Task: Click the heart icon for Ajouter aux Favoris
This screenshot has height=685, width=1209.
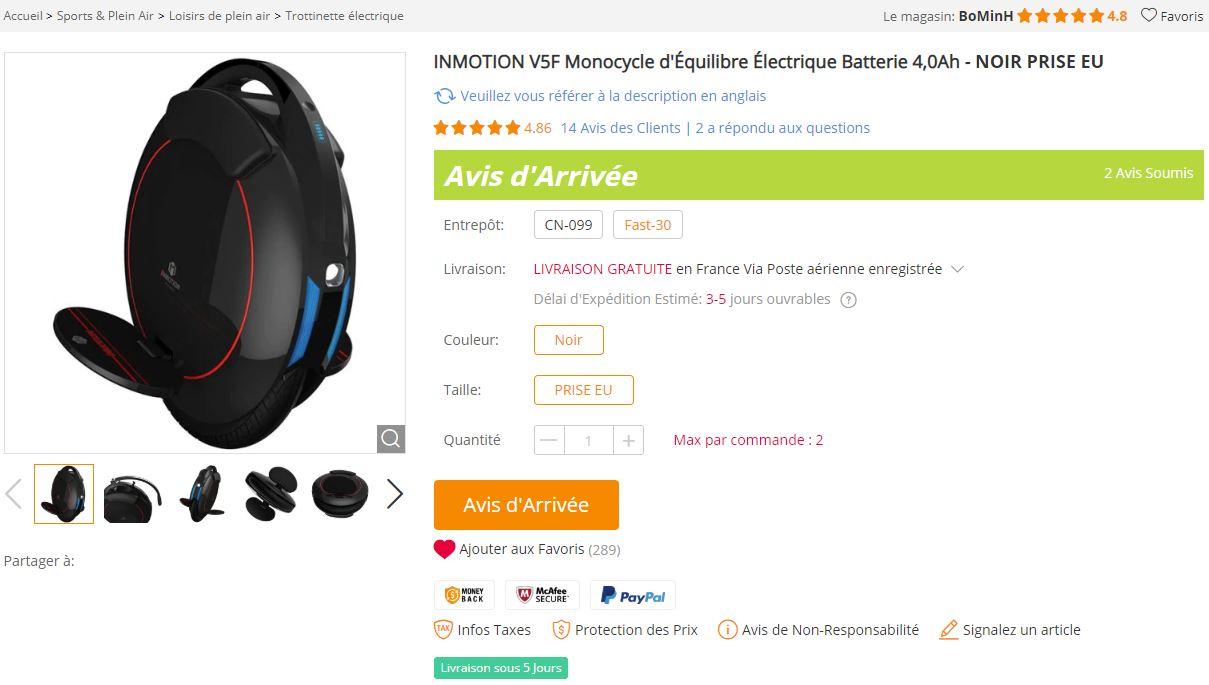Action: pyautogui.click(x=444, y=549)
